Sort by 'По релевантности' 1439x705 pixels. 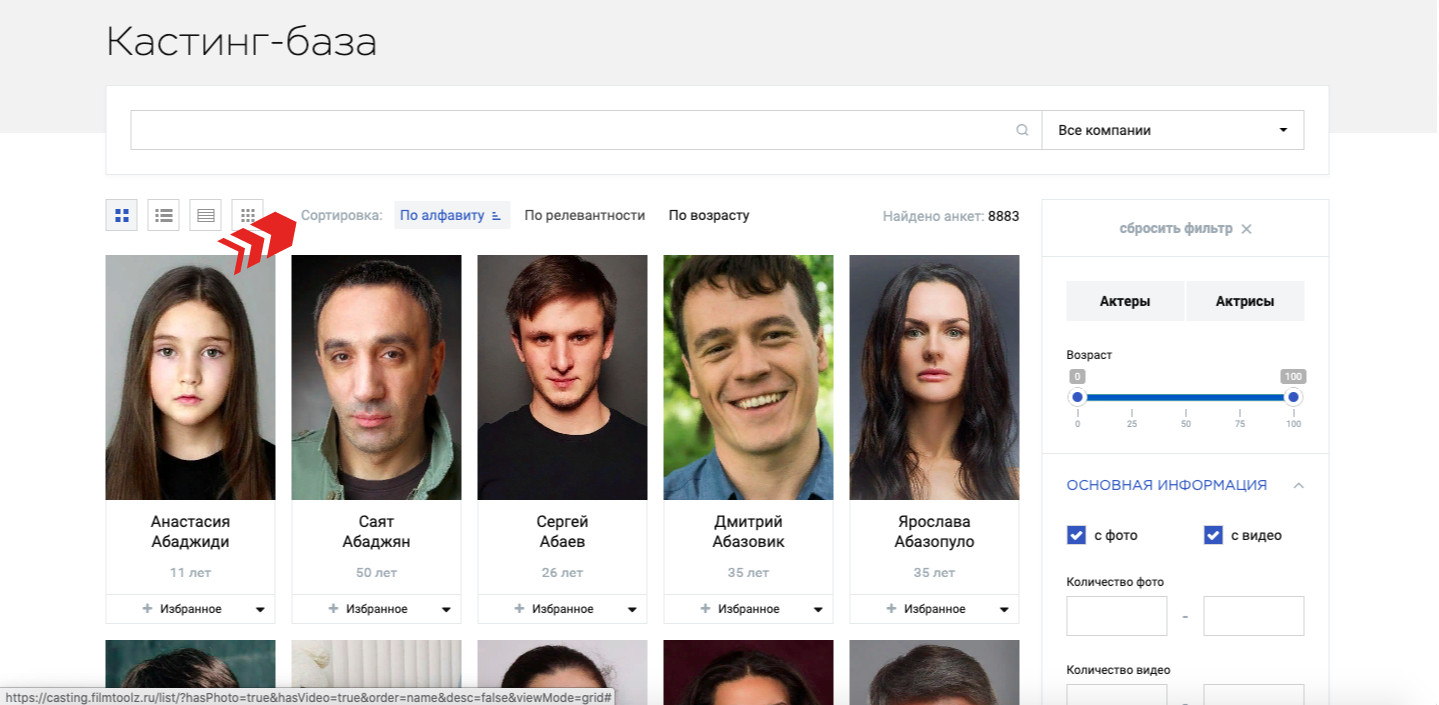point(585,215)
